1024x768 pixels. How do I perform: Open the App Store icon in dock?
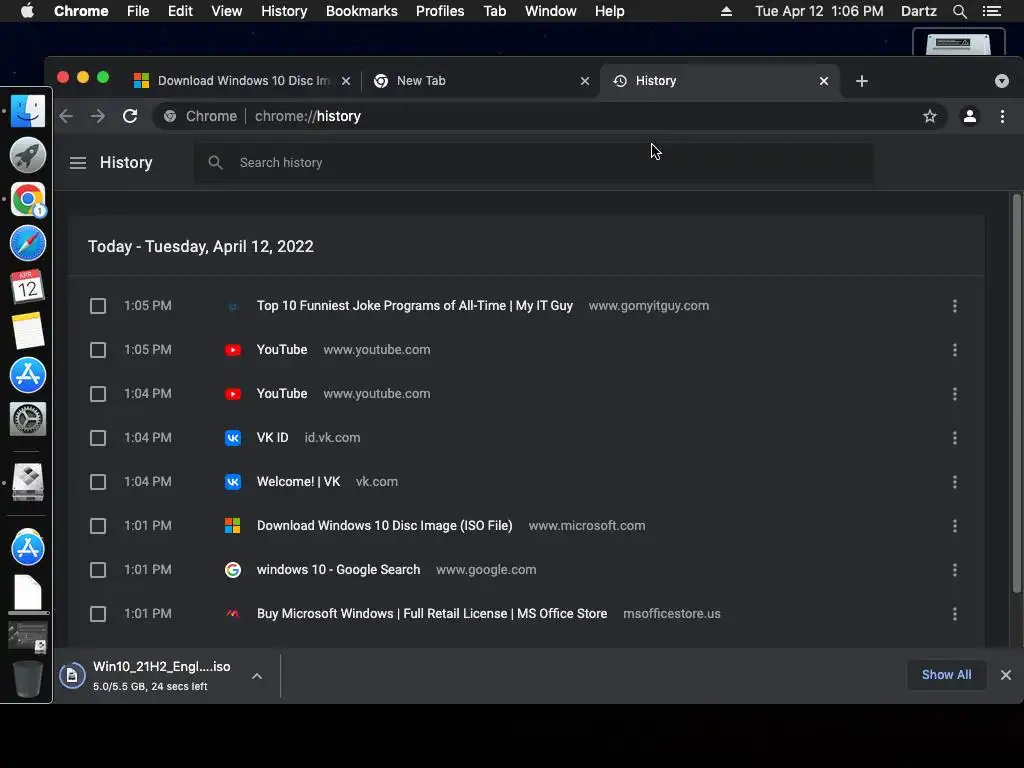(27, 375)
